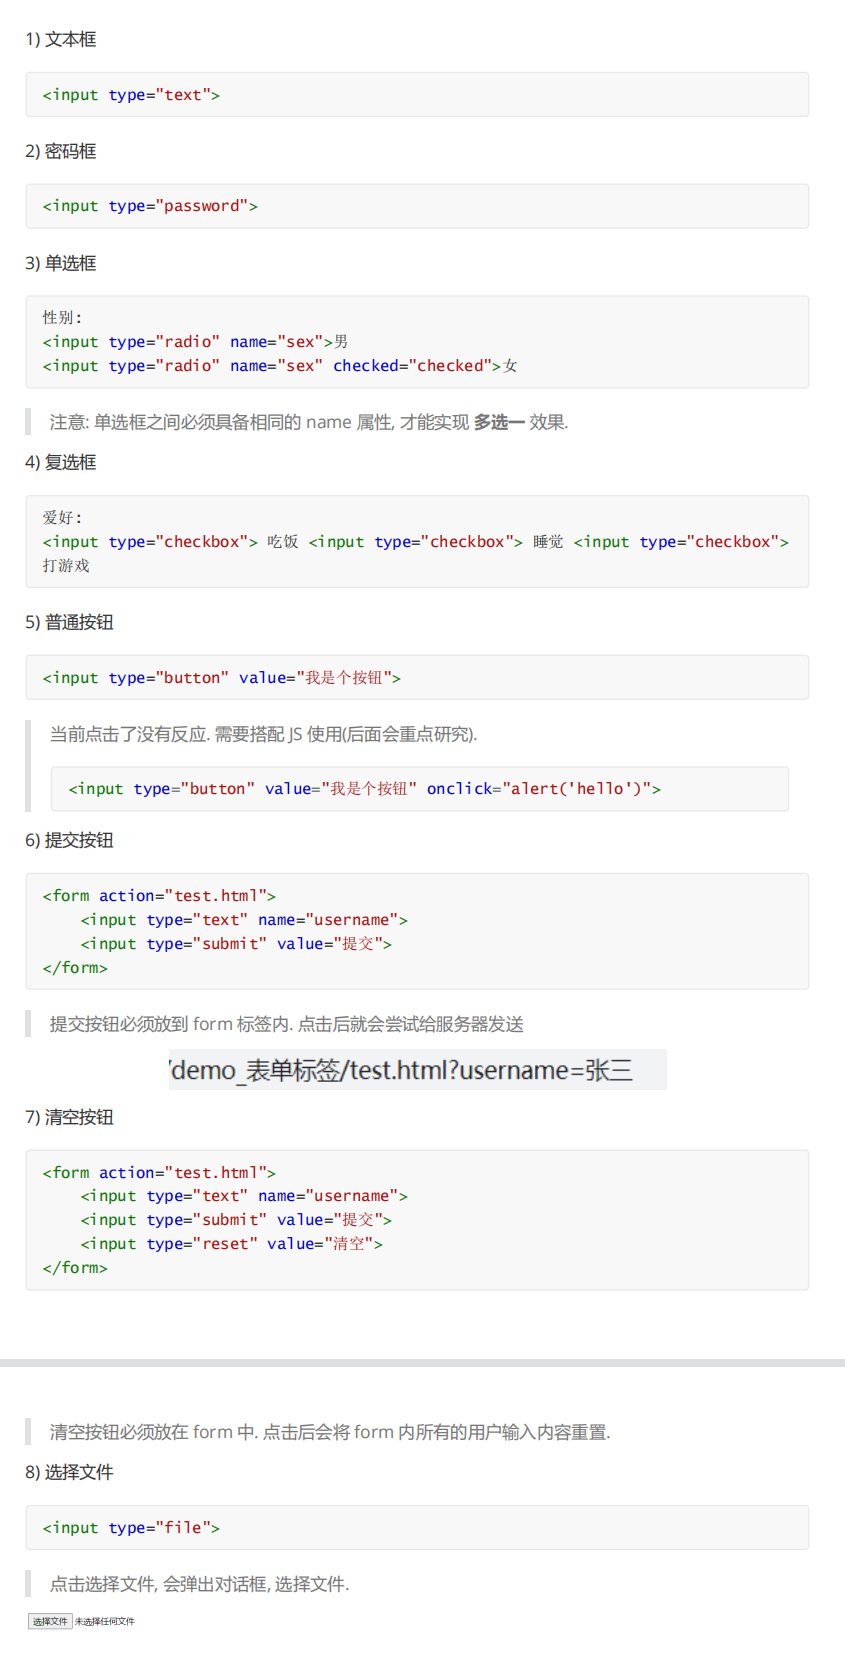
Task: Click the URL image showing username=张三
Action: (x=417, y=1070)
